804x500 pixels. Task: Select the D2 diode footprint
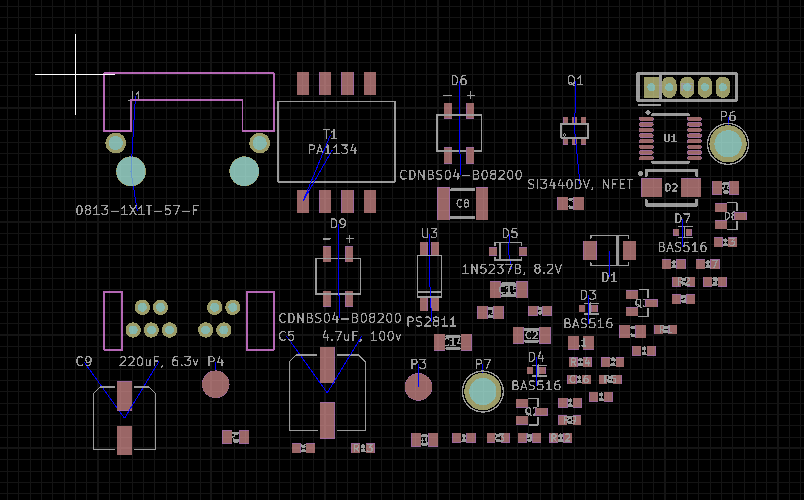pyautogui.click(x=671, y=187)
